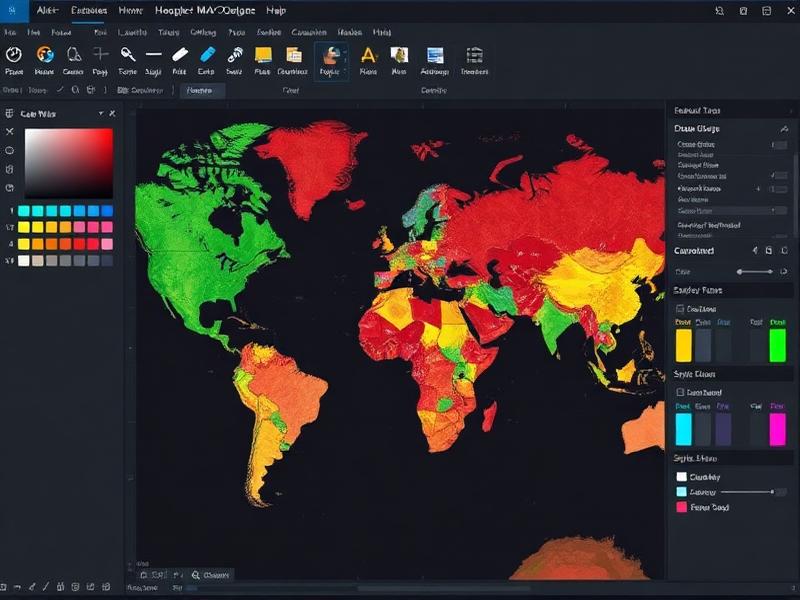Switch to the underlined second title-row tab

(89, 11)
